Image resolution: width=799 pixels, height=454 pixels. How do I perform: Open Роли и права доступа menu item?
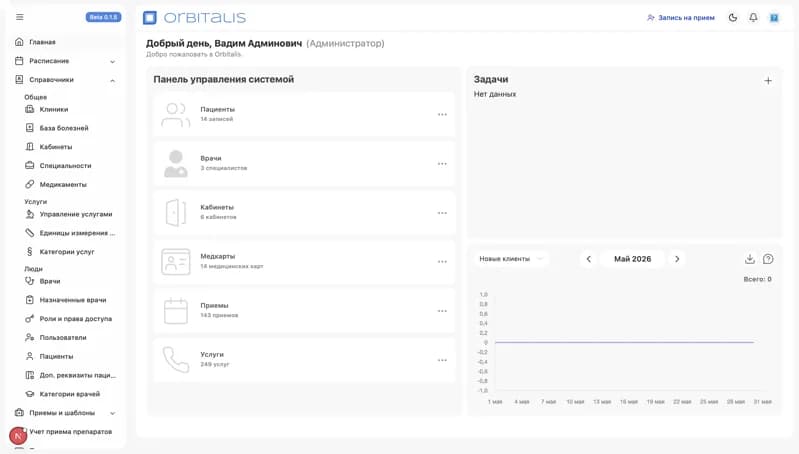[75, 319]
